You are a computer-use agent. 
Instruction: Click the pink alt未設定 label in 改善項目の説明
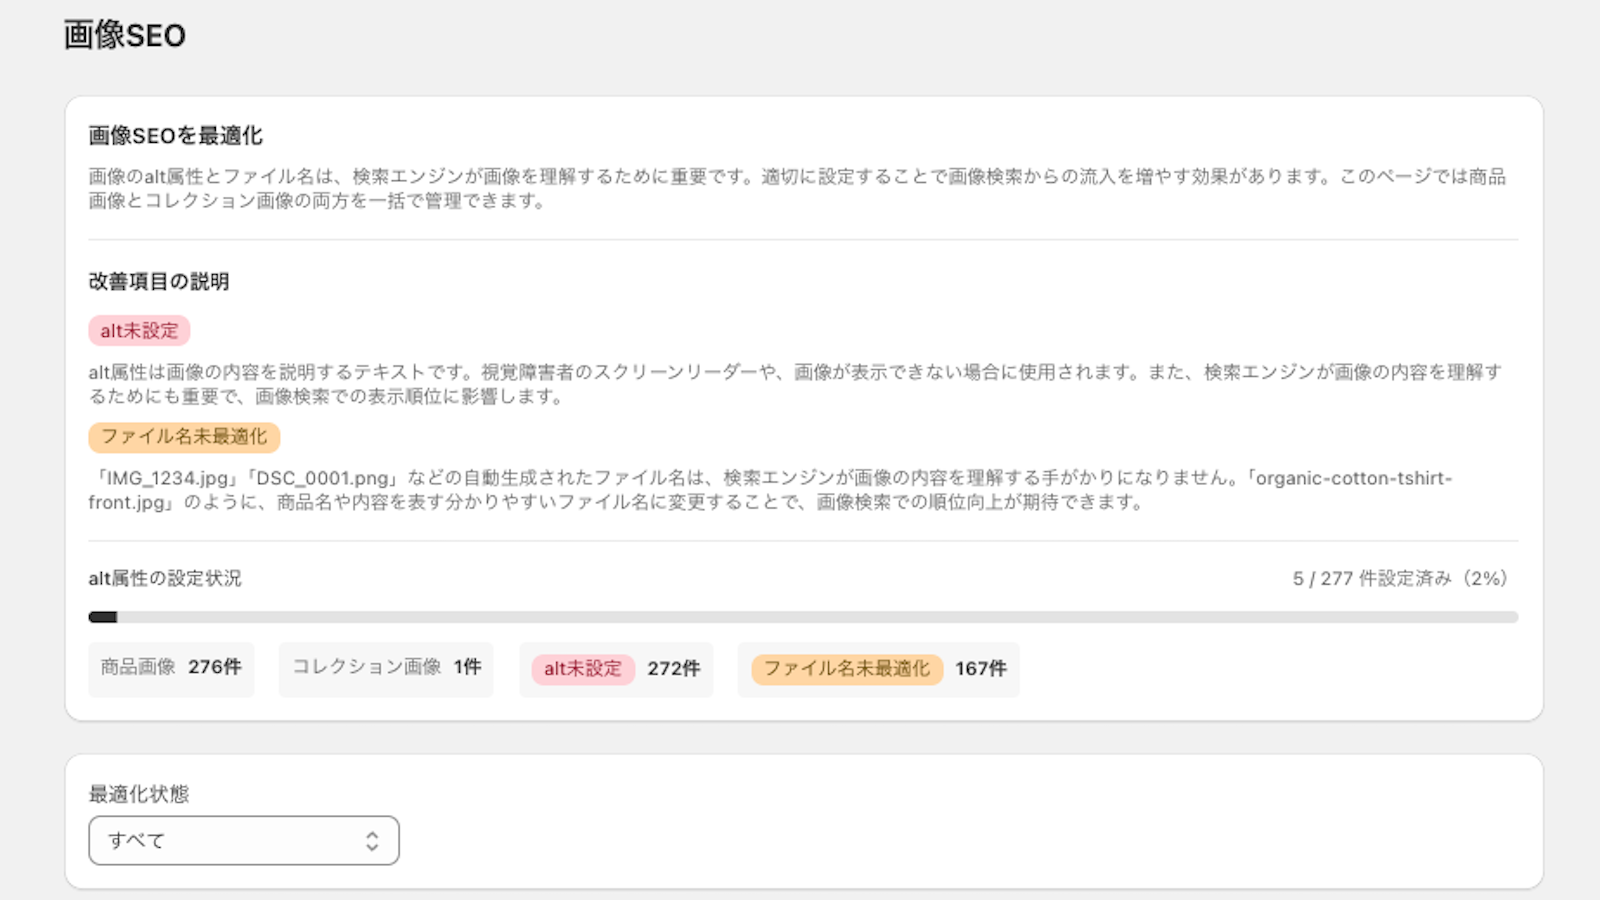141,330
